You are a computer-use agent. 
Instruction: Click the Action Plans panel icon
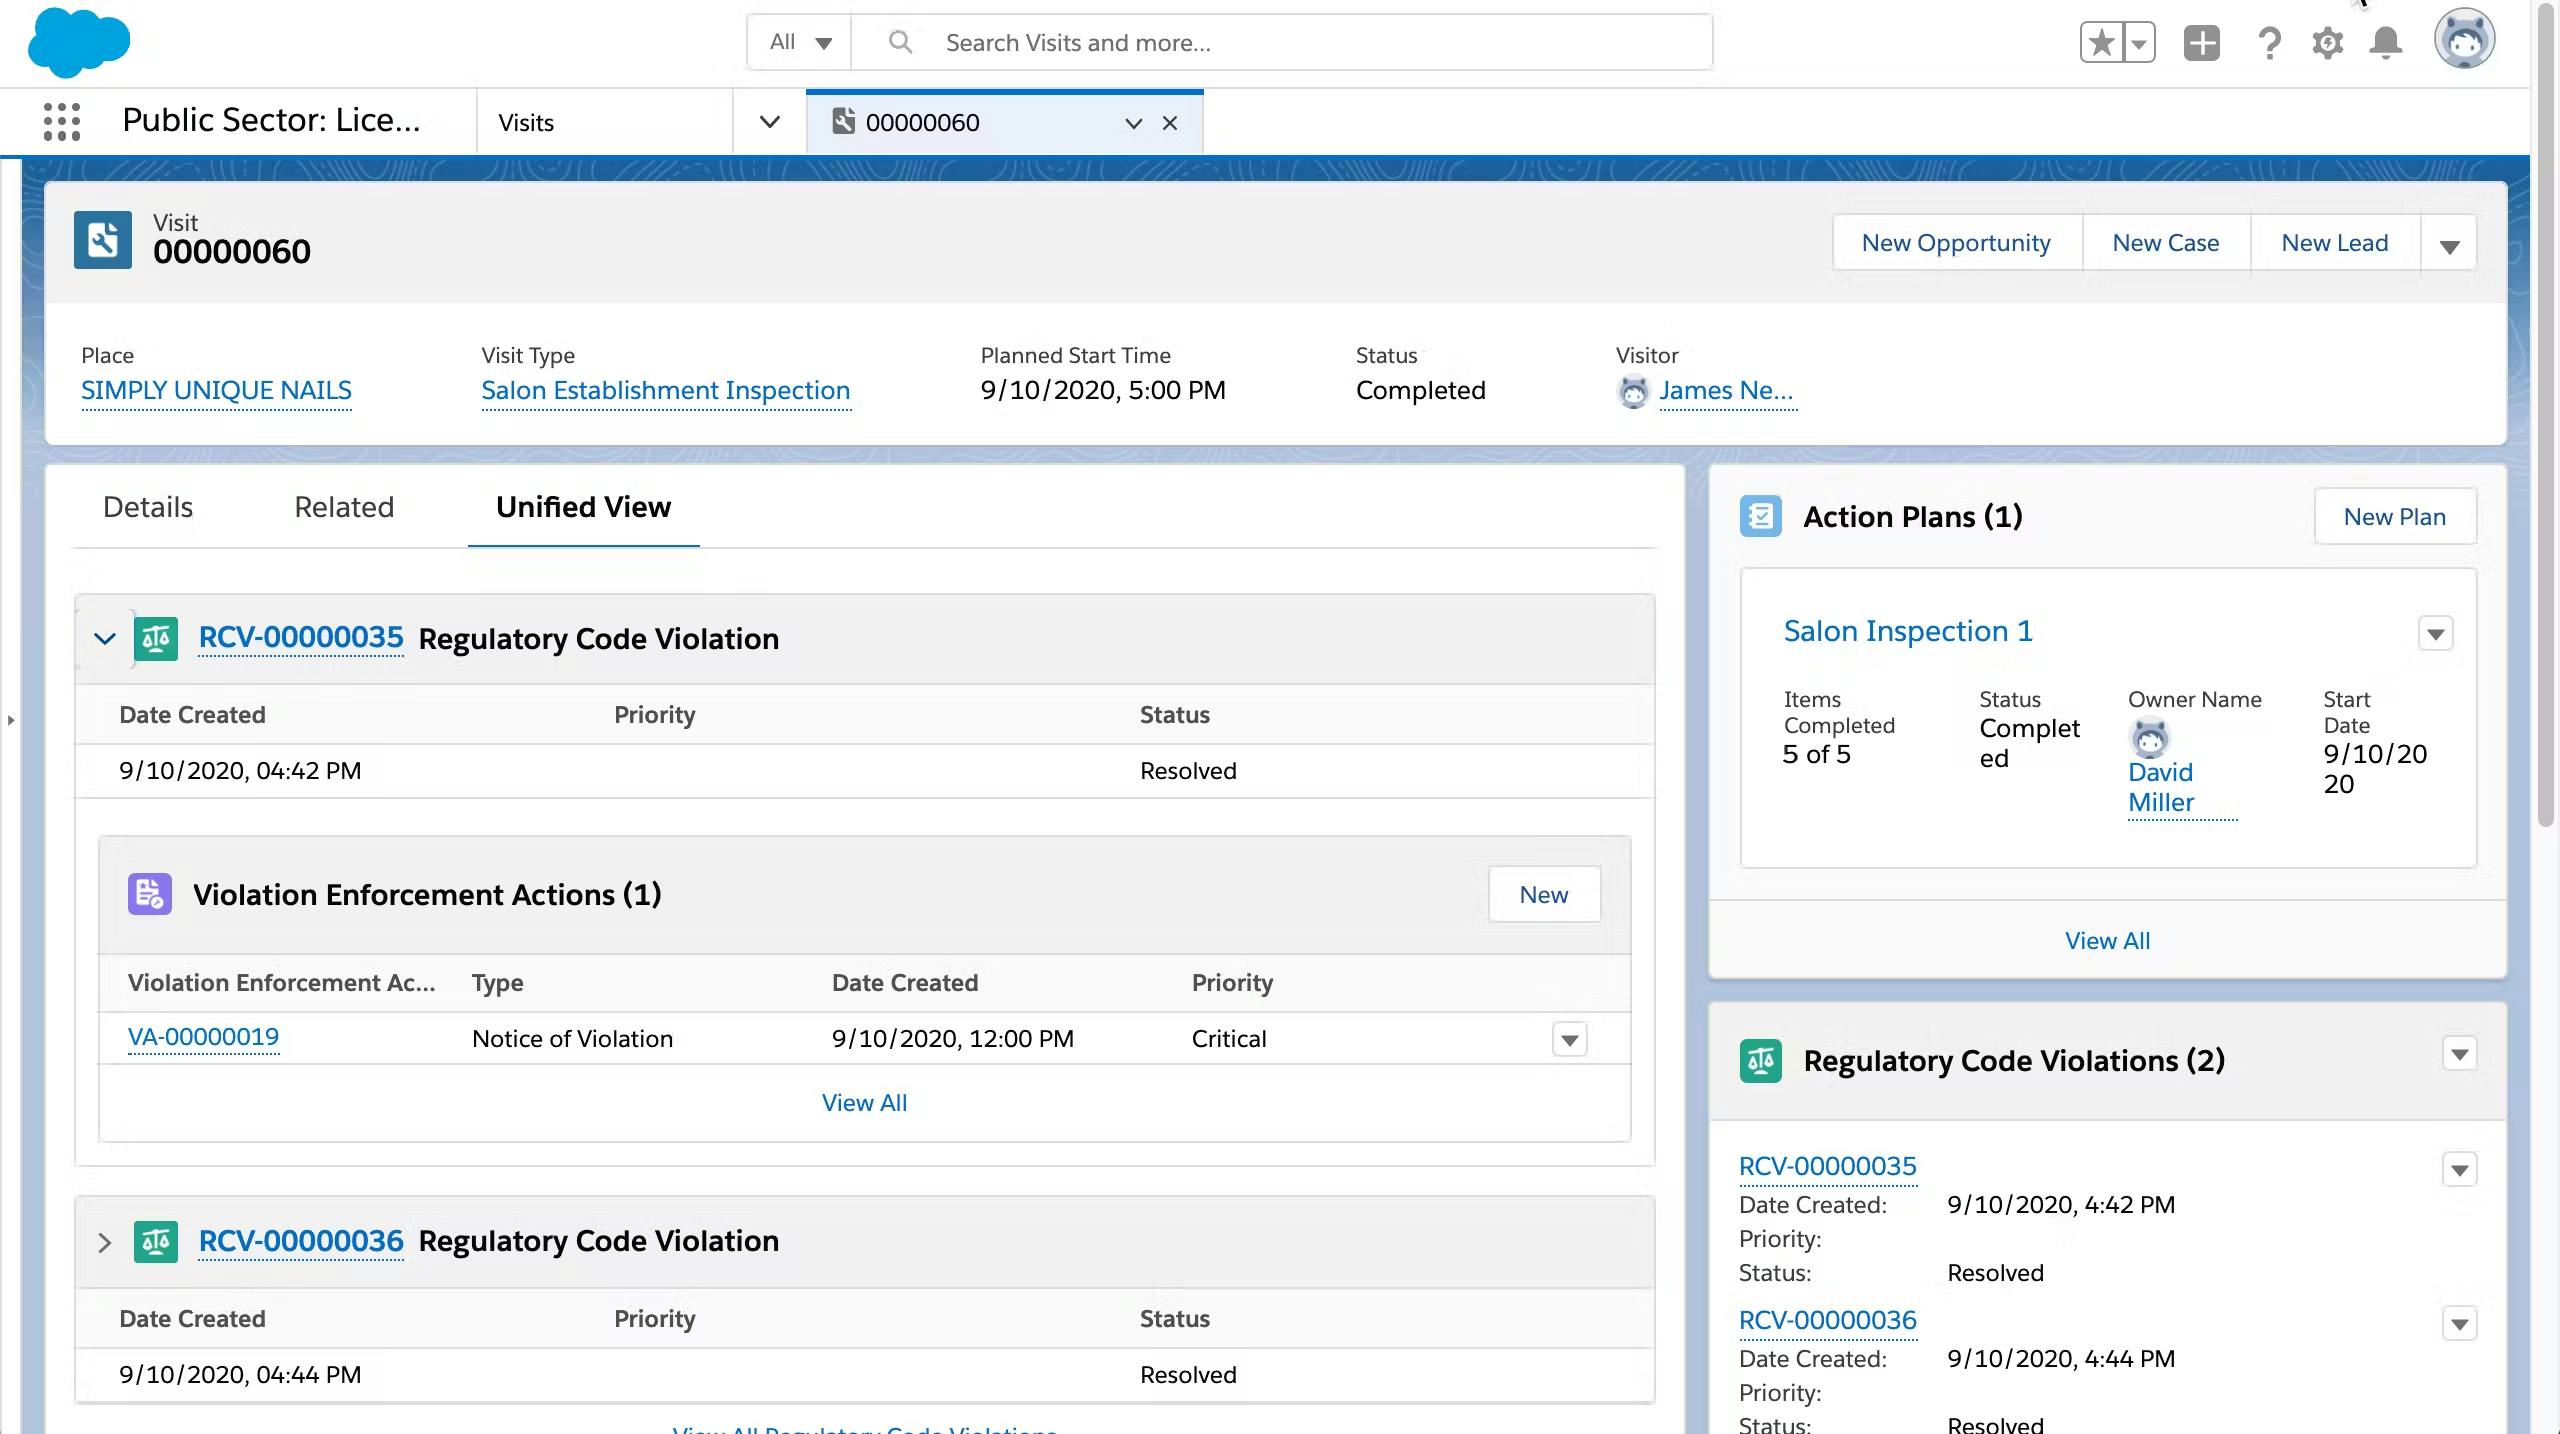click(x=1760, y=516)
